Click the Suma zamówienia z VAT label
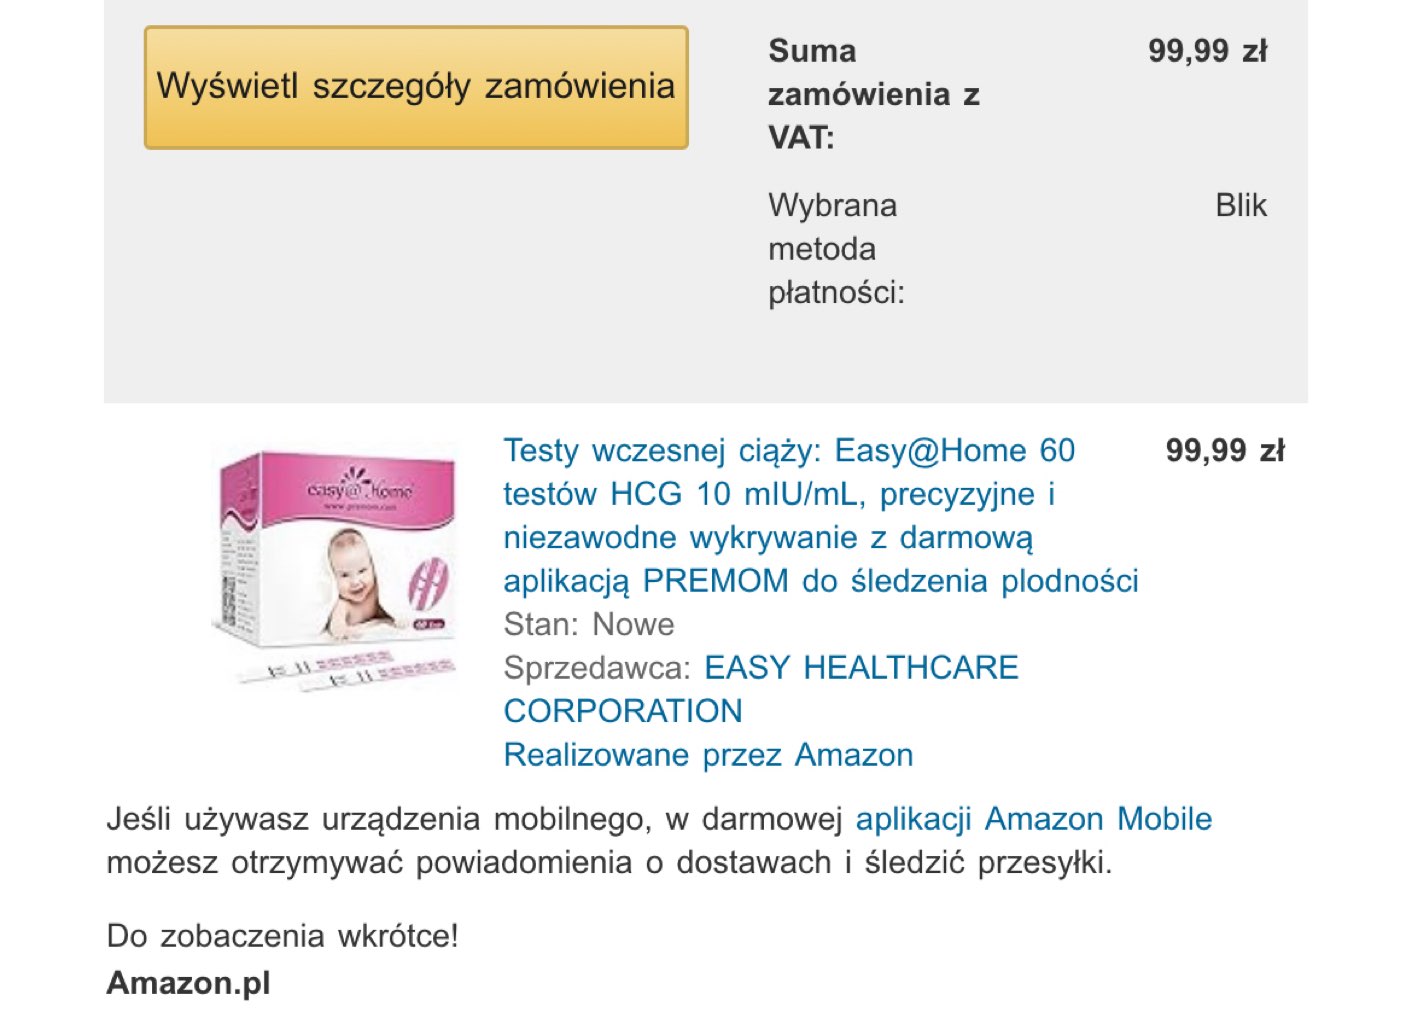1412x1024 pixels. 872,94
